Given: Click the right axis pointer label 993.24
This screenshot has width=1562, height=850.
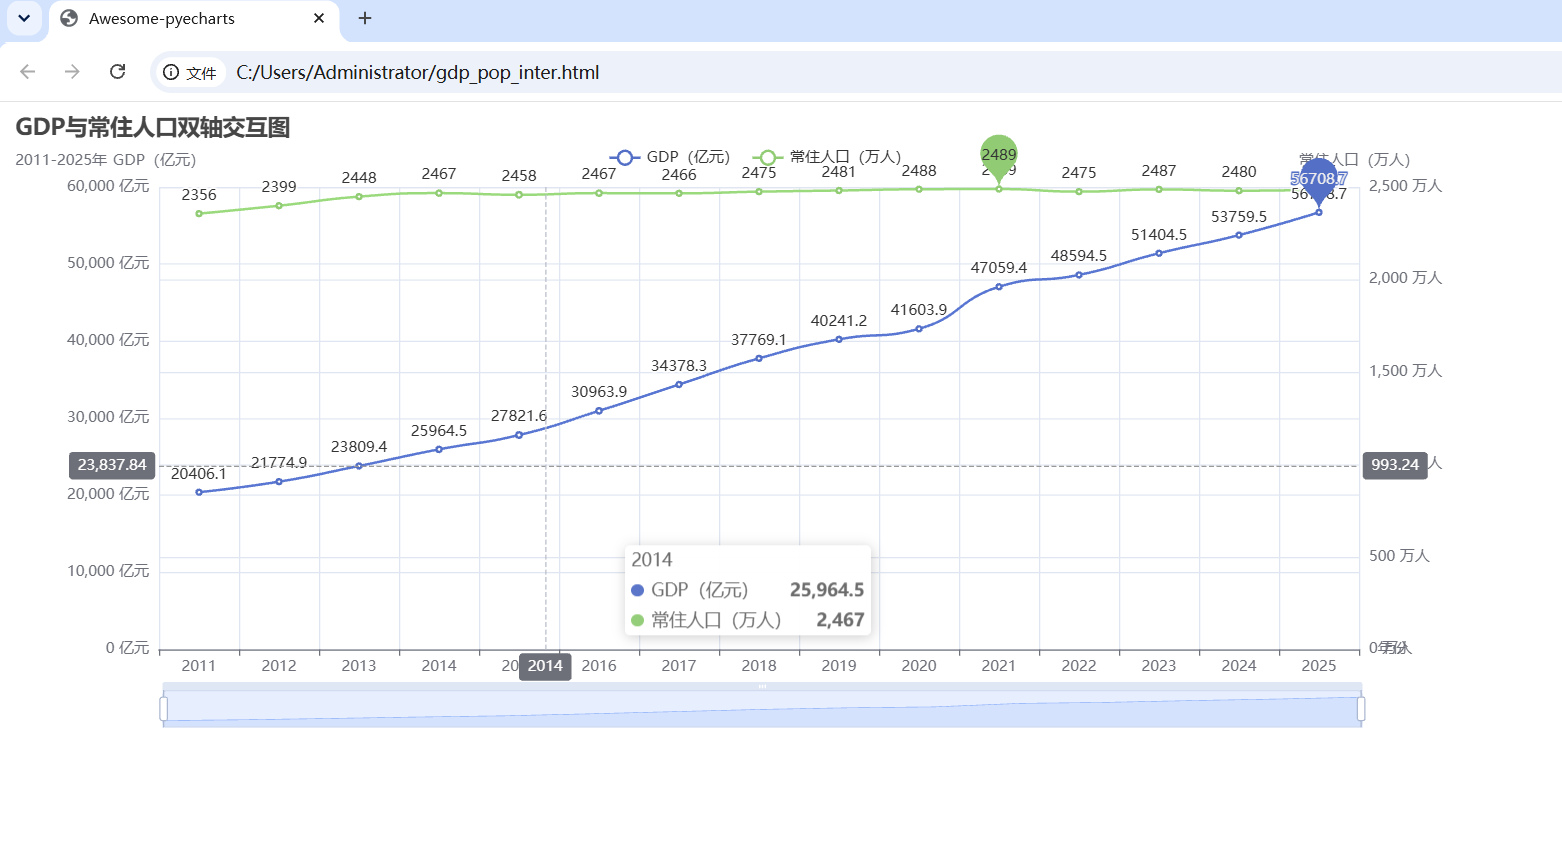Looking at the screenshot, I should tap(1395, 465).
